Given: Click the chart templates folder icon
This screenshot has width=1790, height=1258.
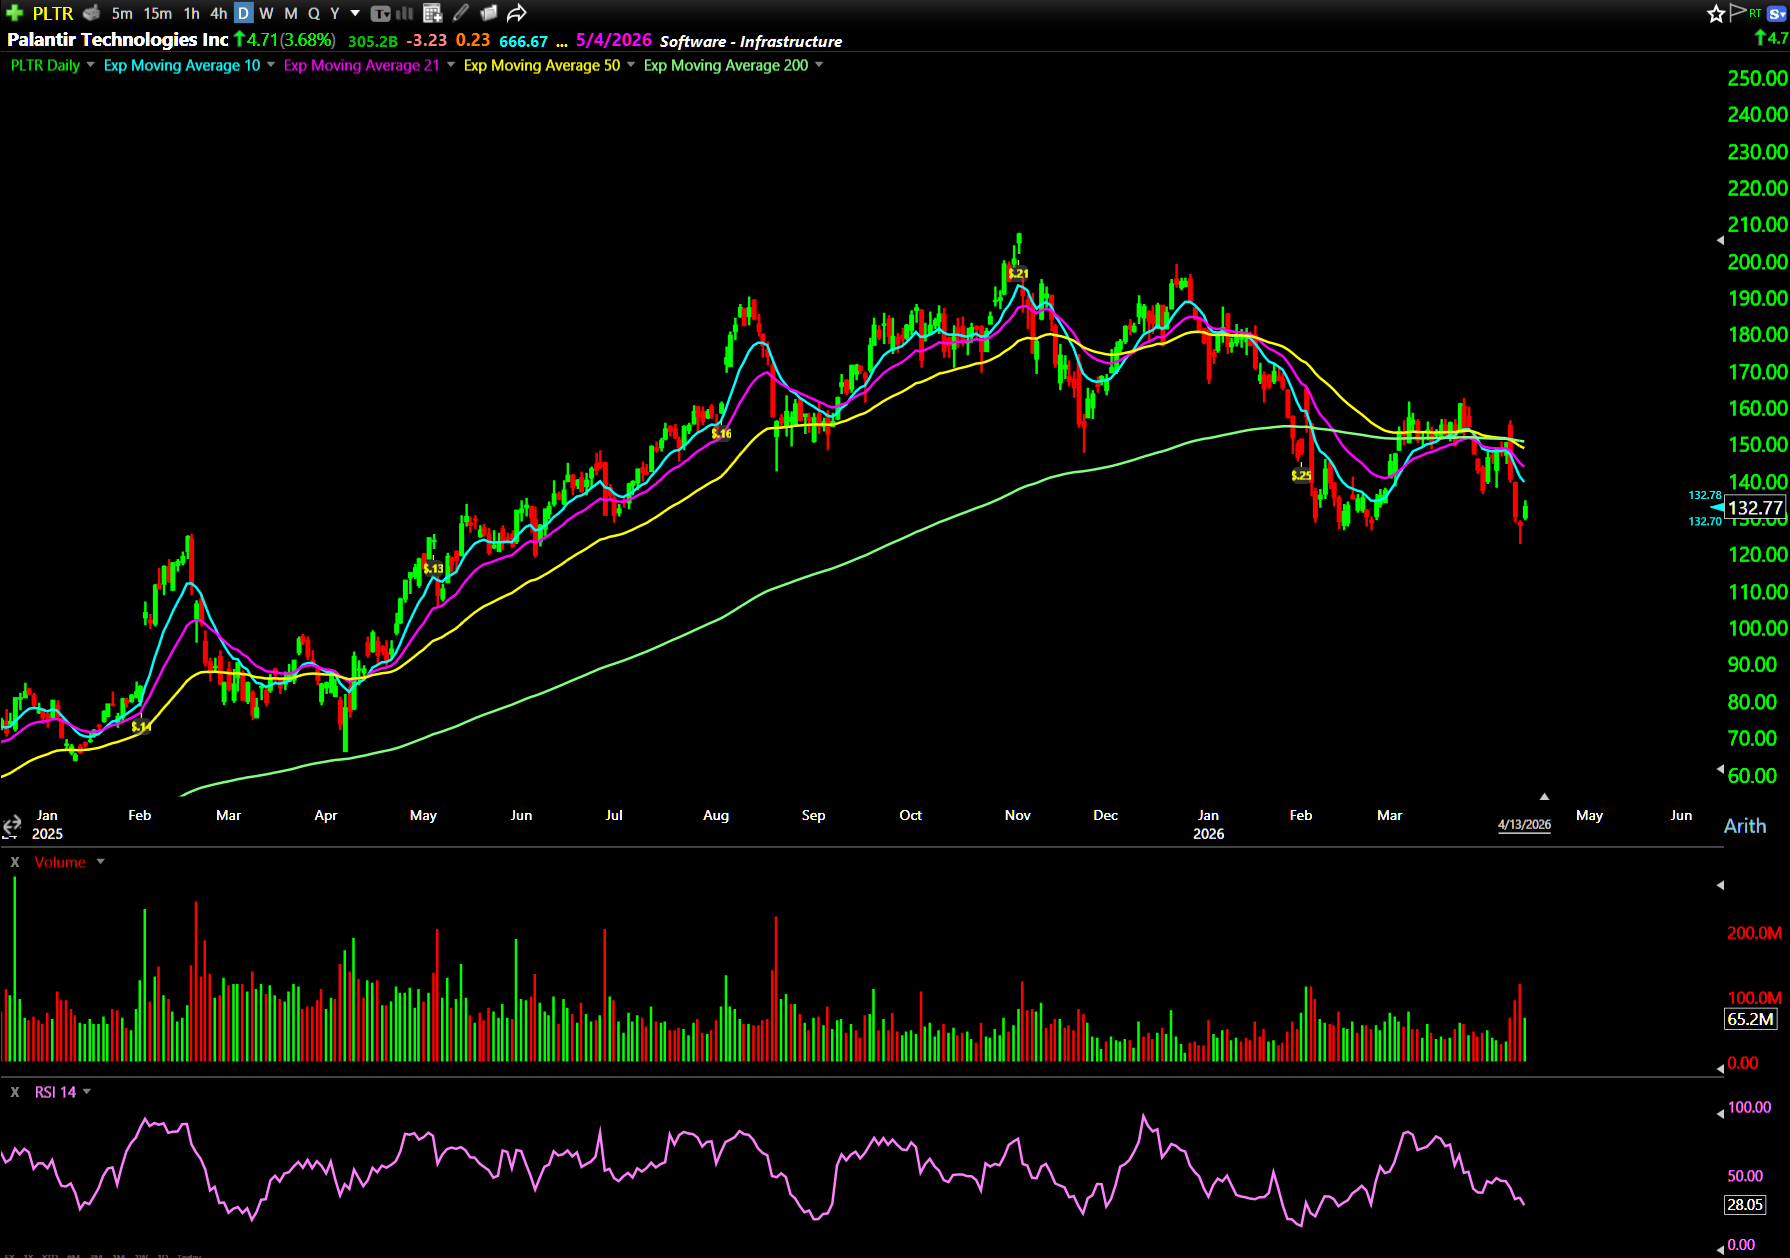Looking at the screenshot, I should 488,13.
